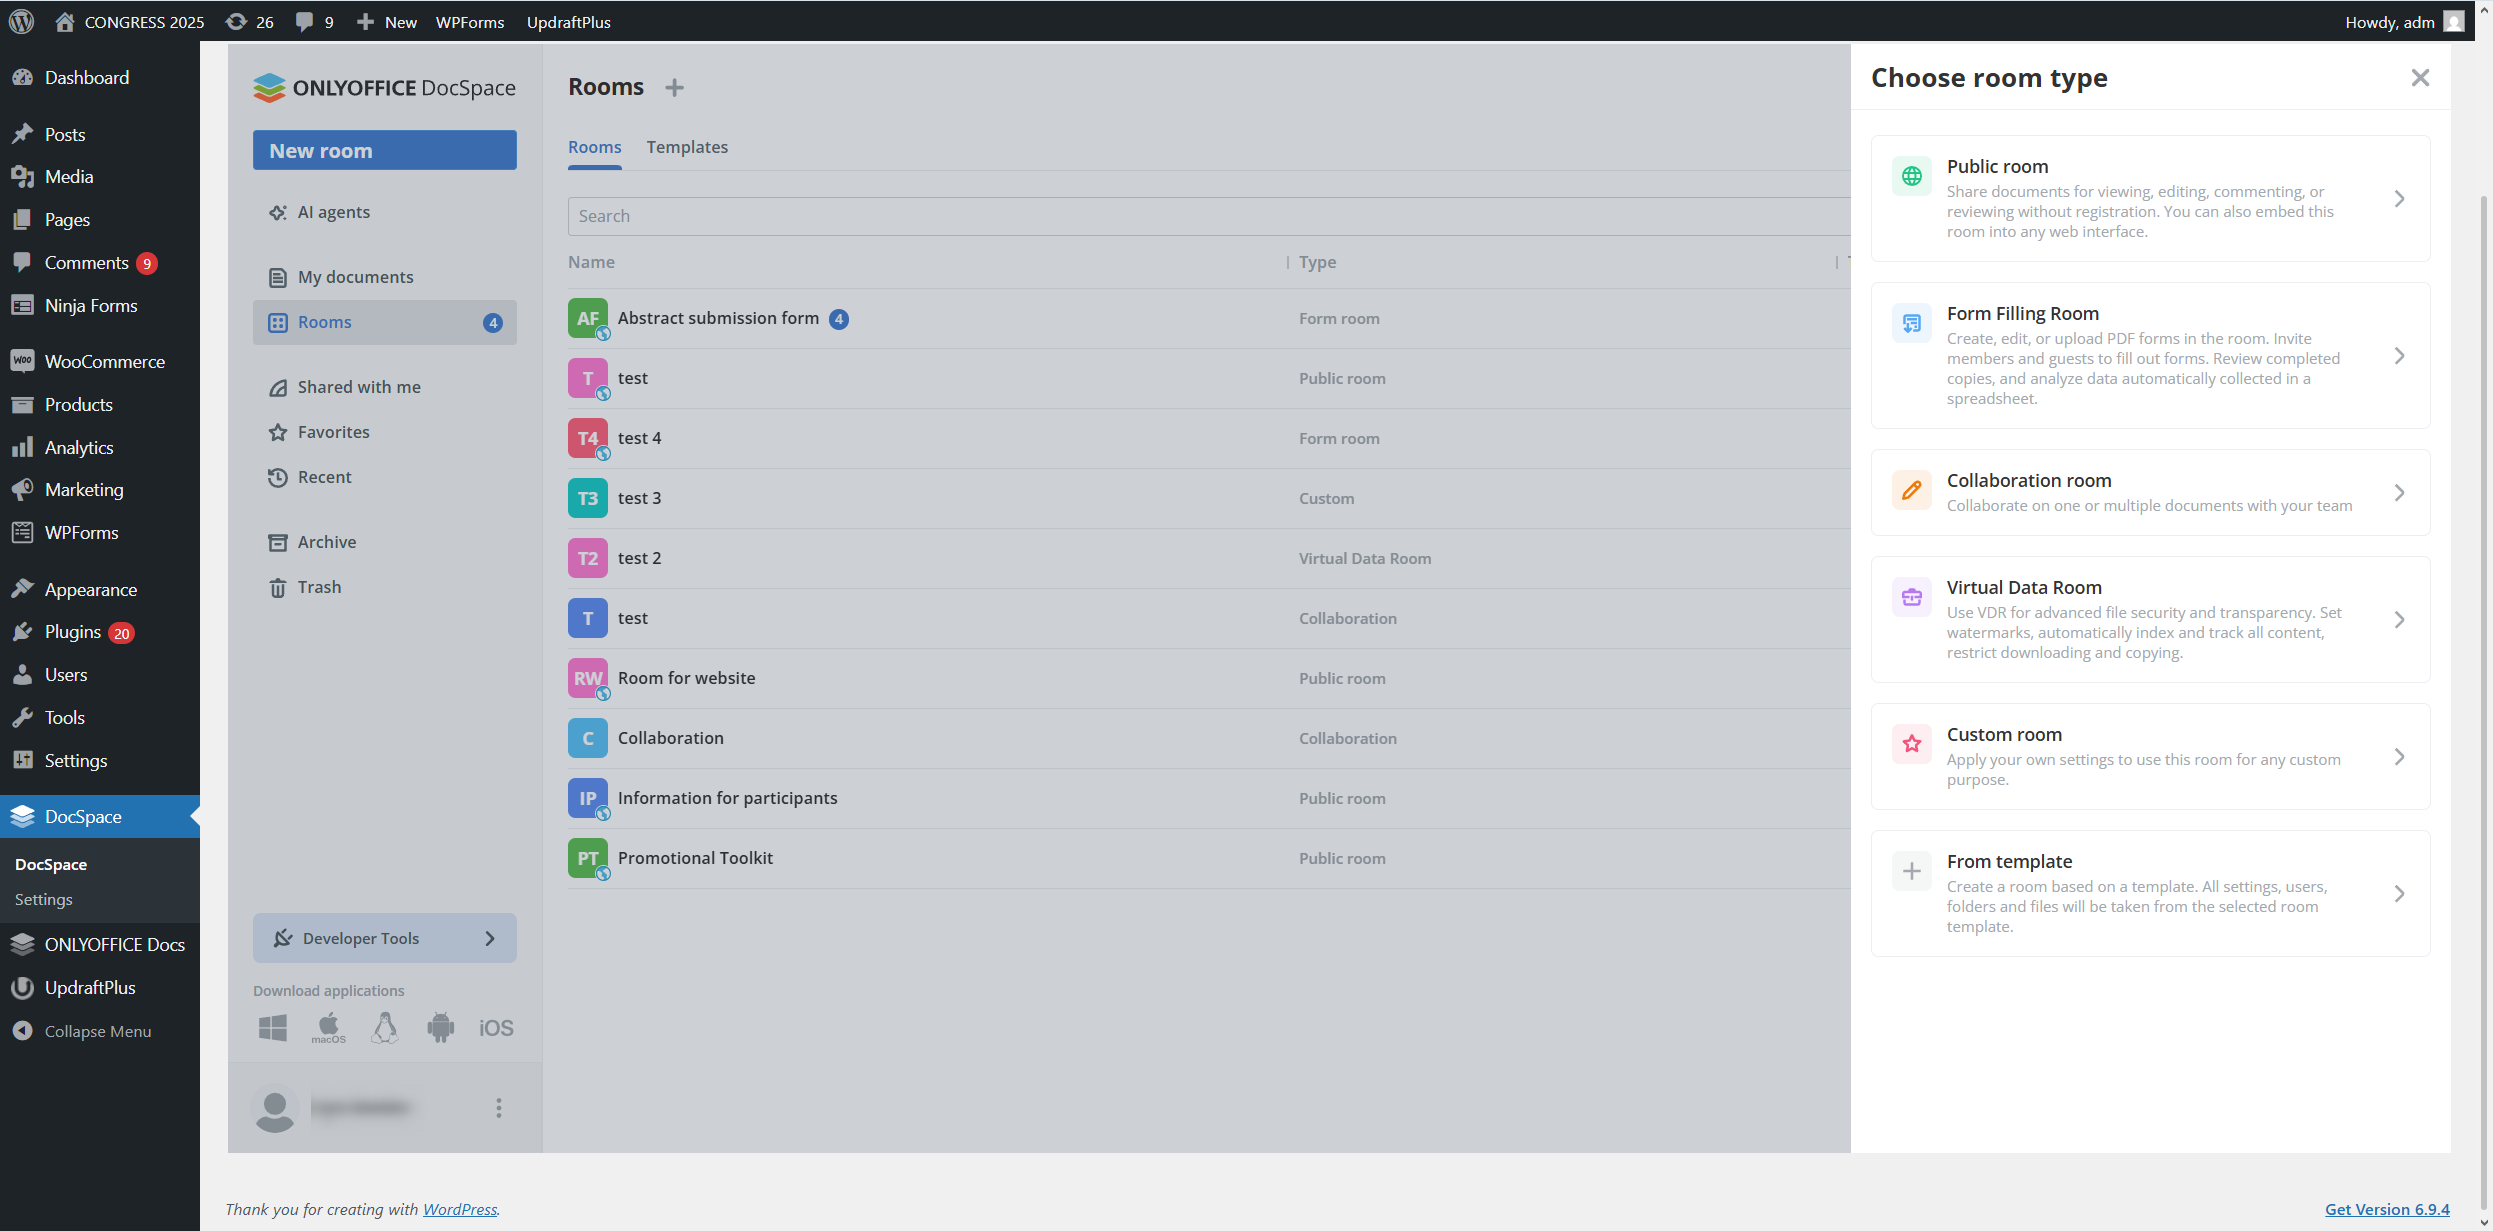Select the Form Filling Room option
Screen dimensions: 2493x1231
point(2150,355)
